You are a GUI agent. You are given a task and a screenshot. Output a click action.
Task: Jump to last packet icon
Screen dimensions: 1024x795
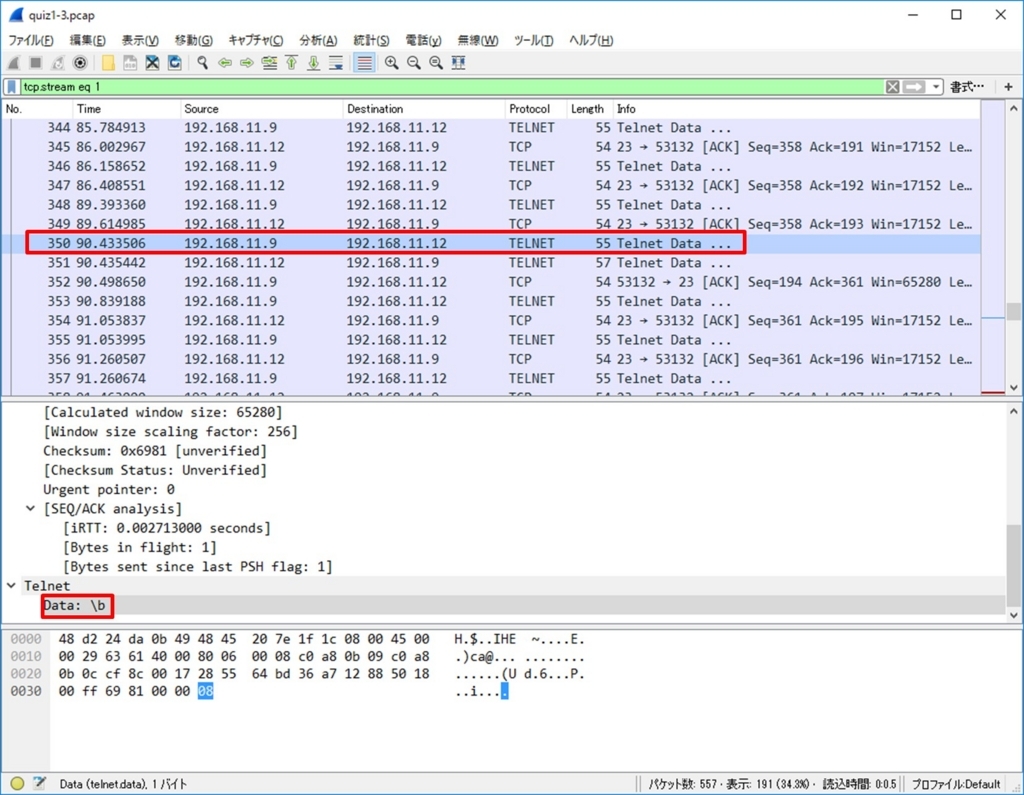[x=313, y=63]
